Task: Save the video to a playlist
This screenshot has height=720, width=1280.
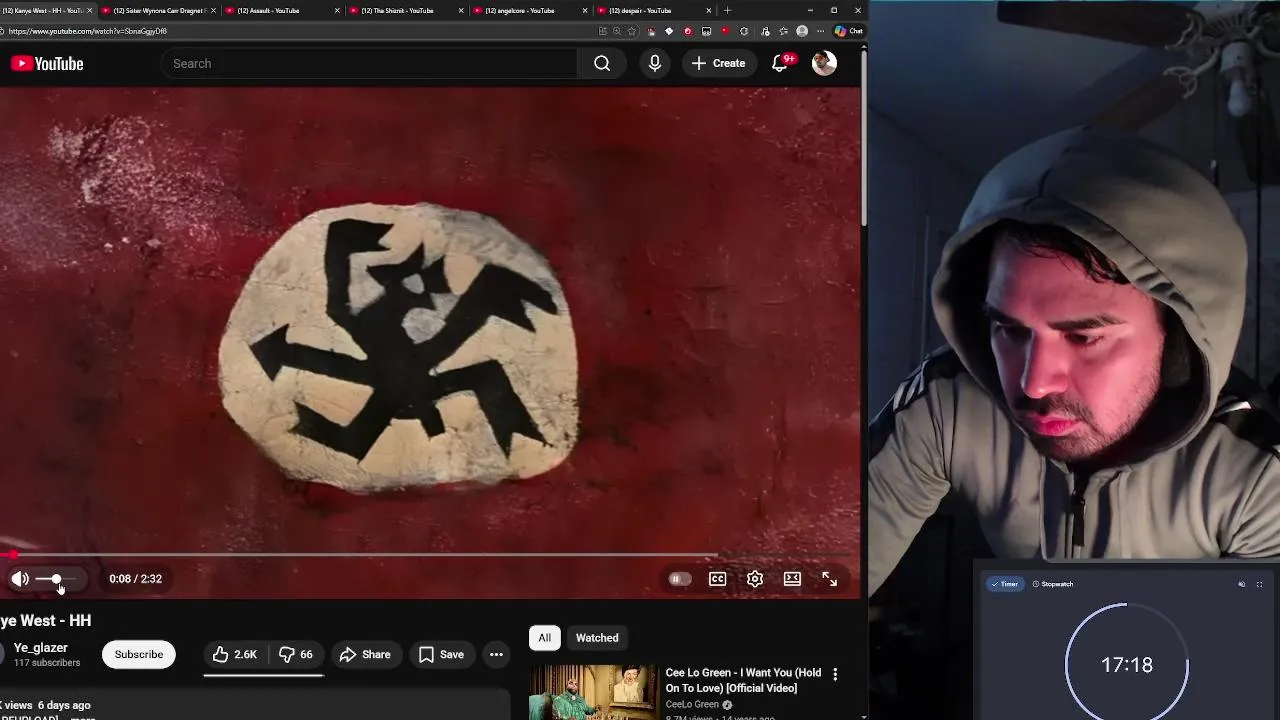Action: point(441,654)
